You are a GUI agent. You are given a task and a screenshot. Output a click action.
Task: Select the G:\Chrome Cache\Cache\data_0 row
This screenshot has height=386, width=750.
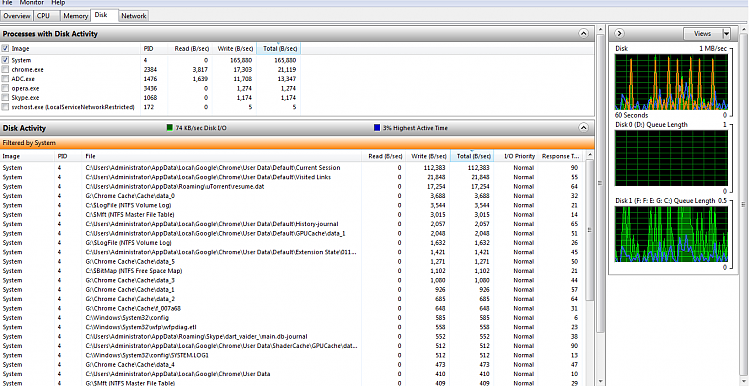click(x=292, y=196)
